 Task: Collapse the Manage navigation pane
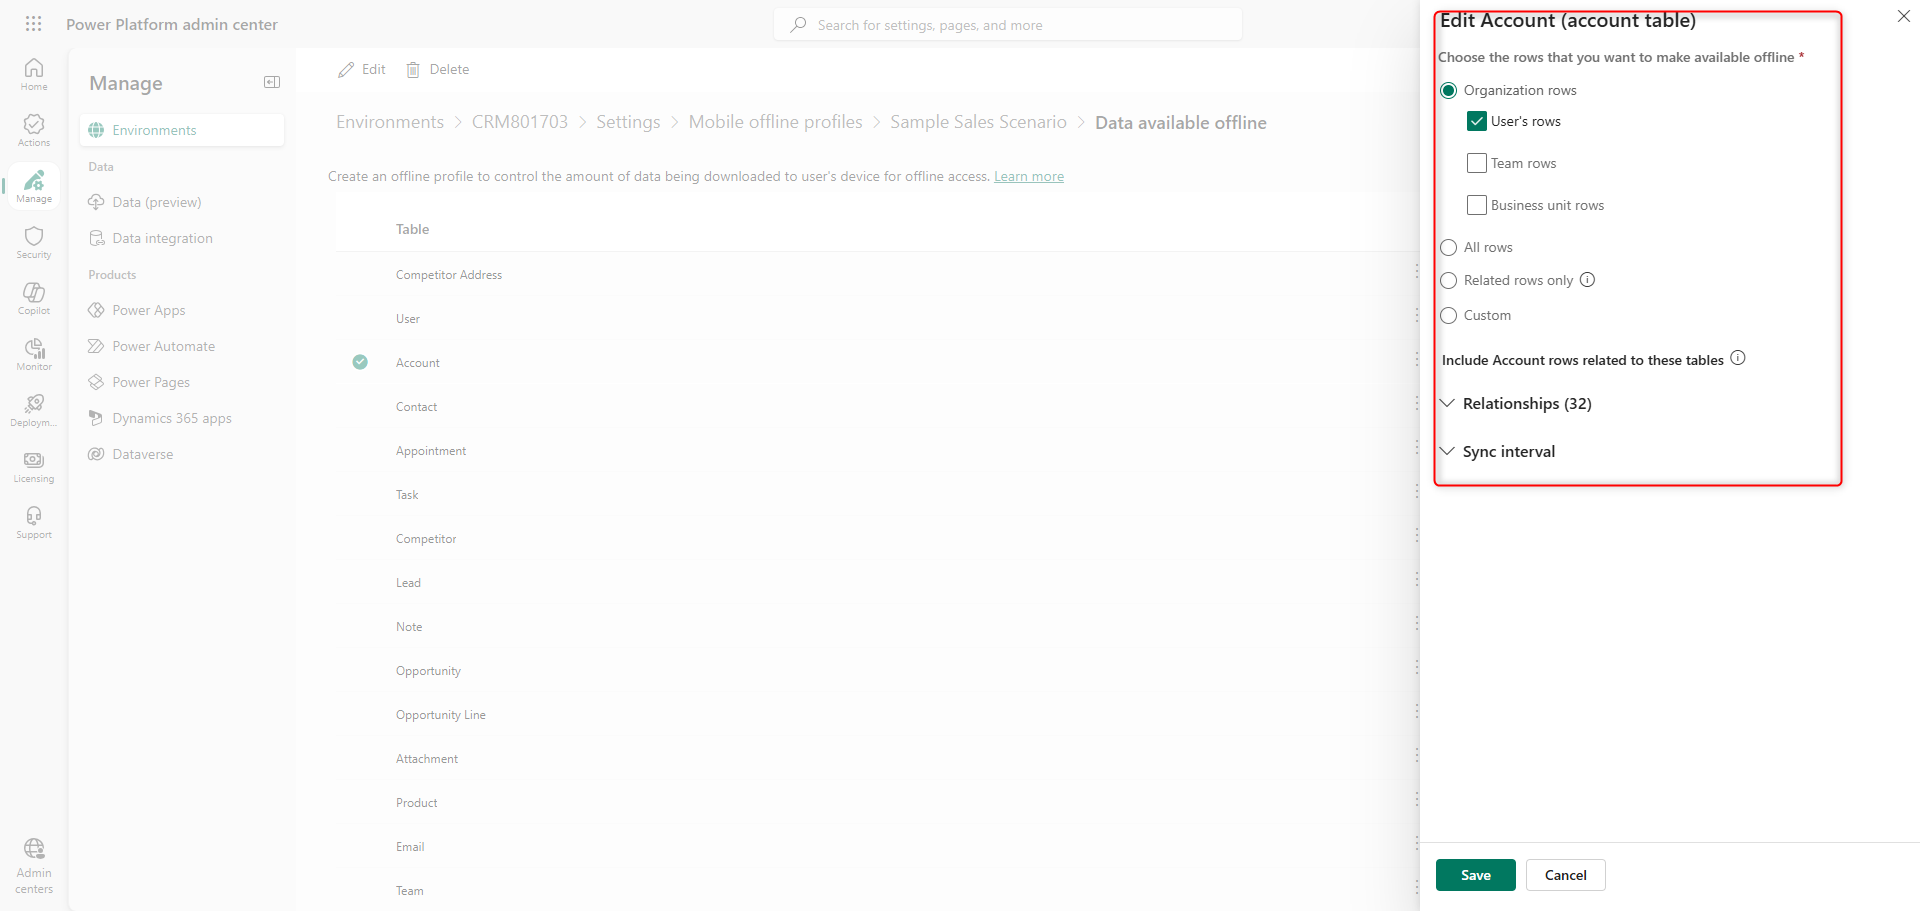[x=271, y=82]
